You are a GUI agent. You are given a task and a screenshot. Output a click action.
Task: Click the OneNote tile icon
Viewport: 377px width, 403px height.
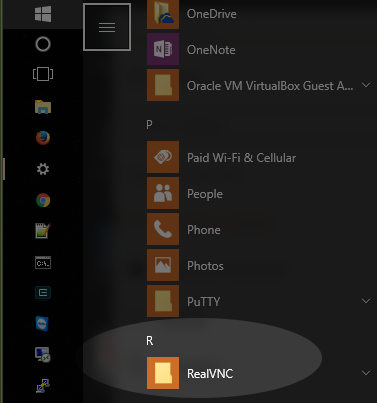coord(163,49)
